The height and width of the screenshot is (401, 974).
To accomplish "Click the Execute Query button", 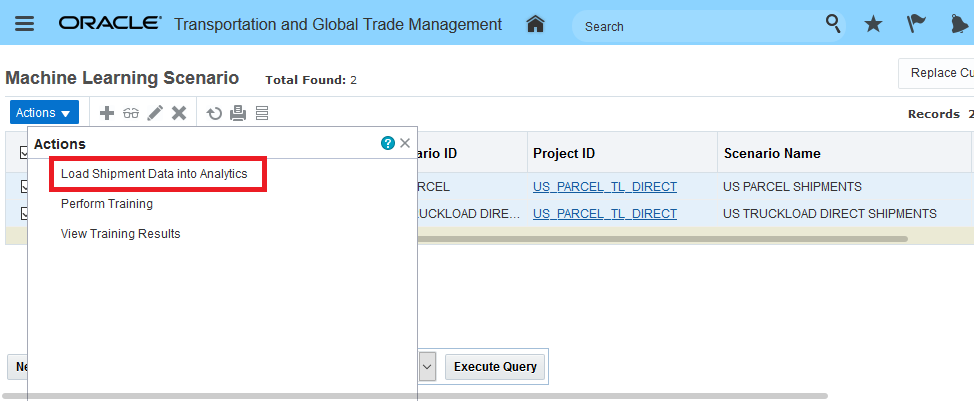I will pos(495,366).
